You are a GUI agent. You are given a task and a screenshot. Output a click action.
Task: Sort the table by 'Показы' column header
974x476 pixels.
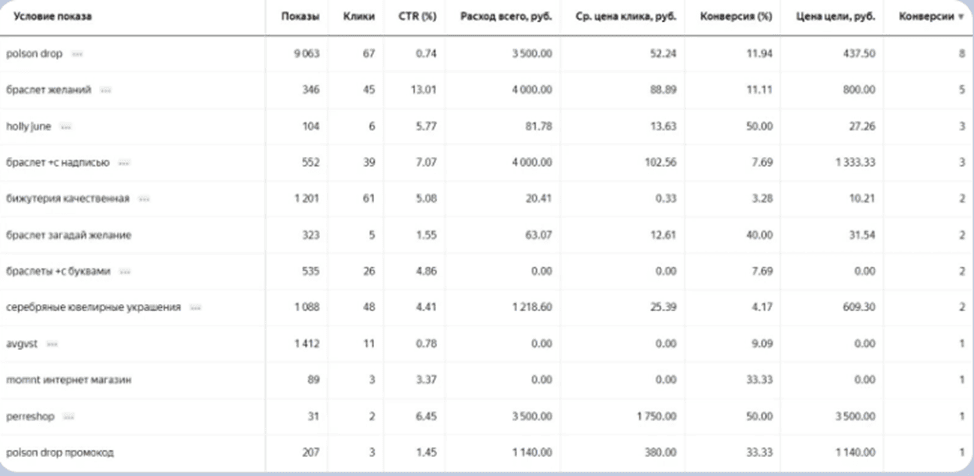(301, 17)
